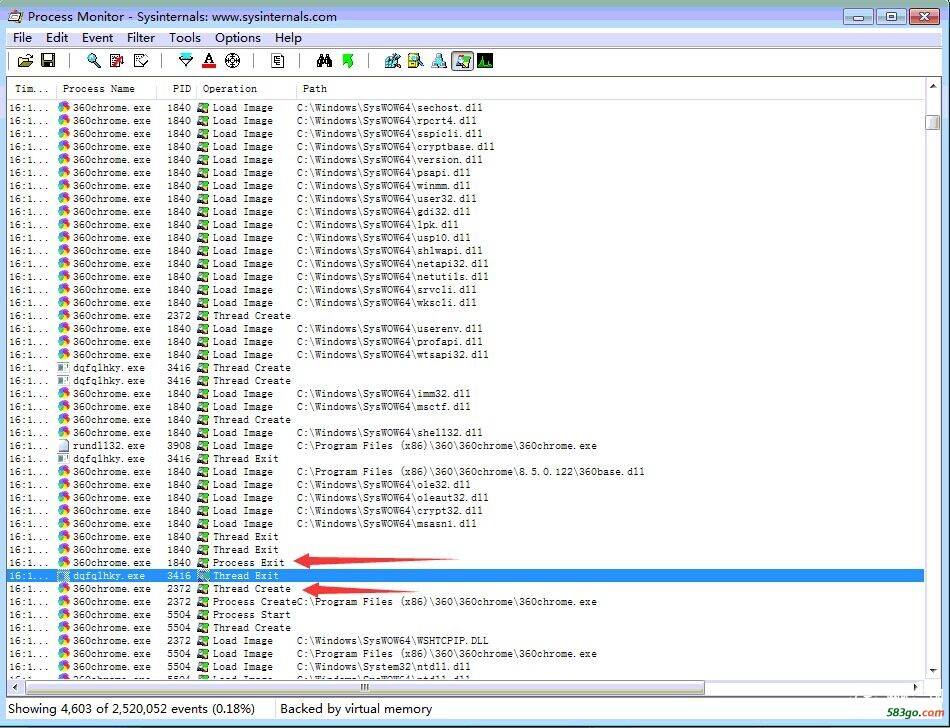
Task: Select the highlighted dqfqlhky.exe Thread Exit row
Action: coord(465,576)
